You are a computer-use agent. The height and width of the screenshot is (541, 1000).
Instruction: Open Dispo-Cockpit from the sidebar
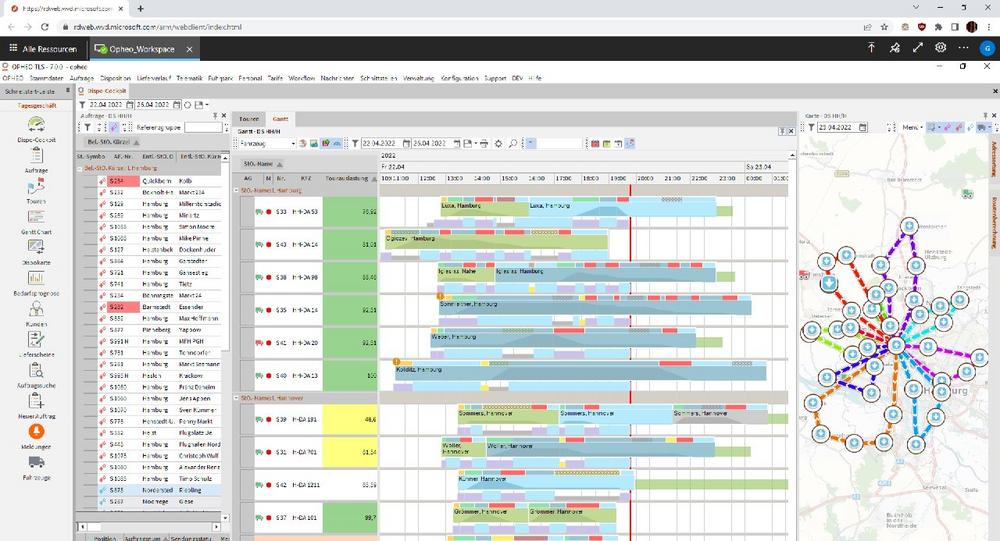[x=36, y=130]
